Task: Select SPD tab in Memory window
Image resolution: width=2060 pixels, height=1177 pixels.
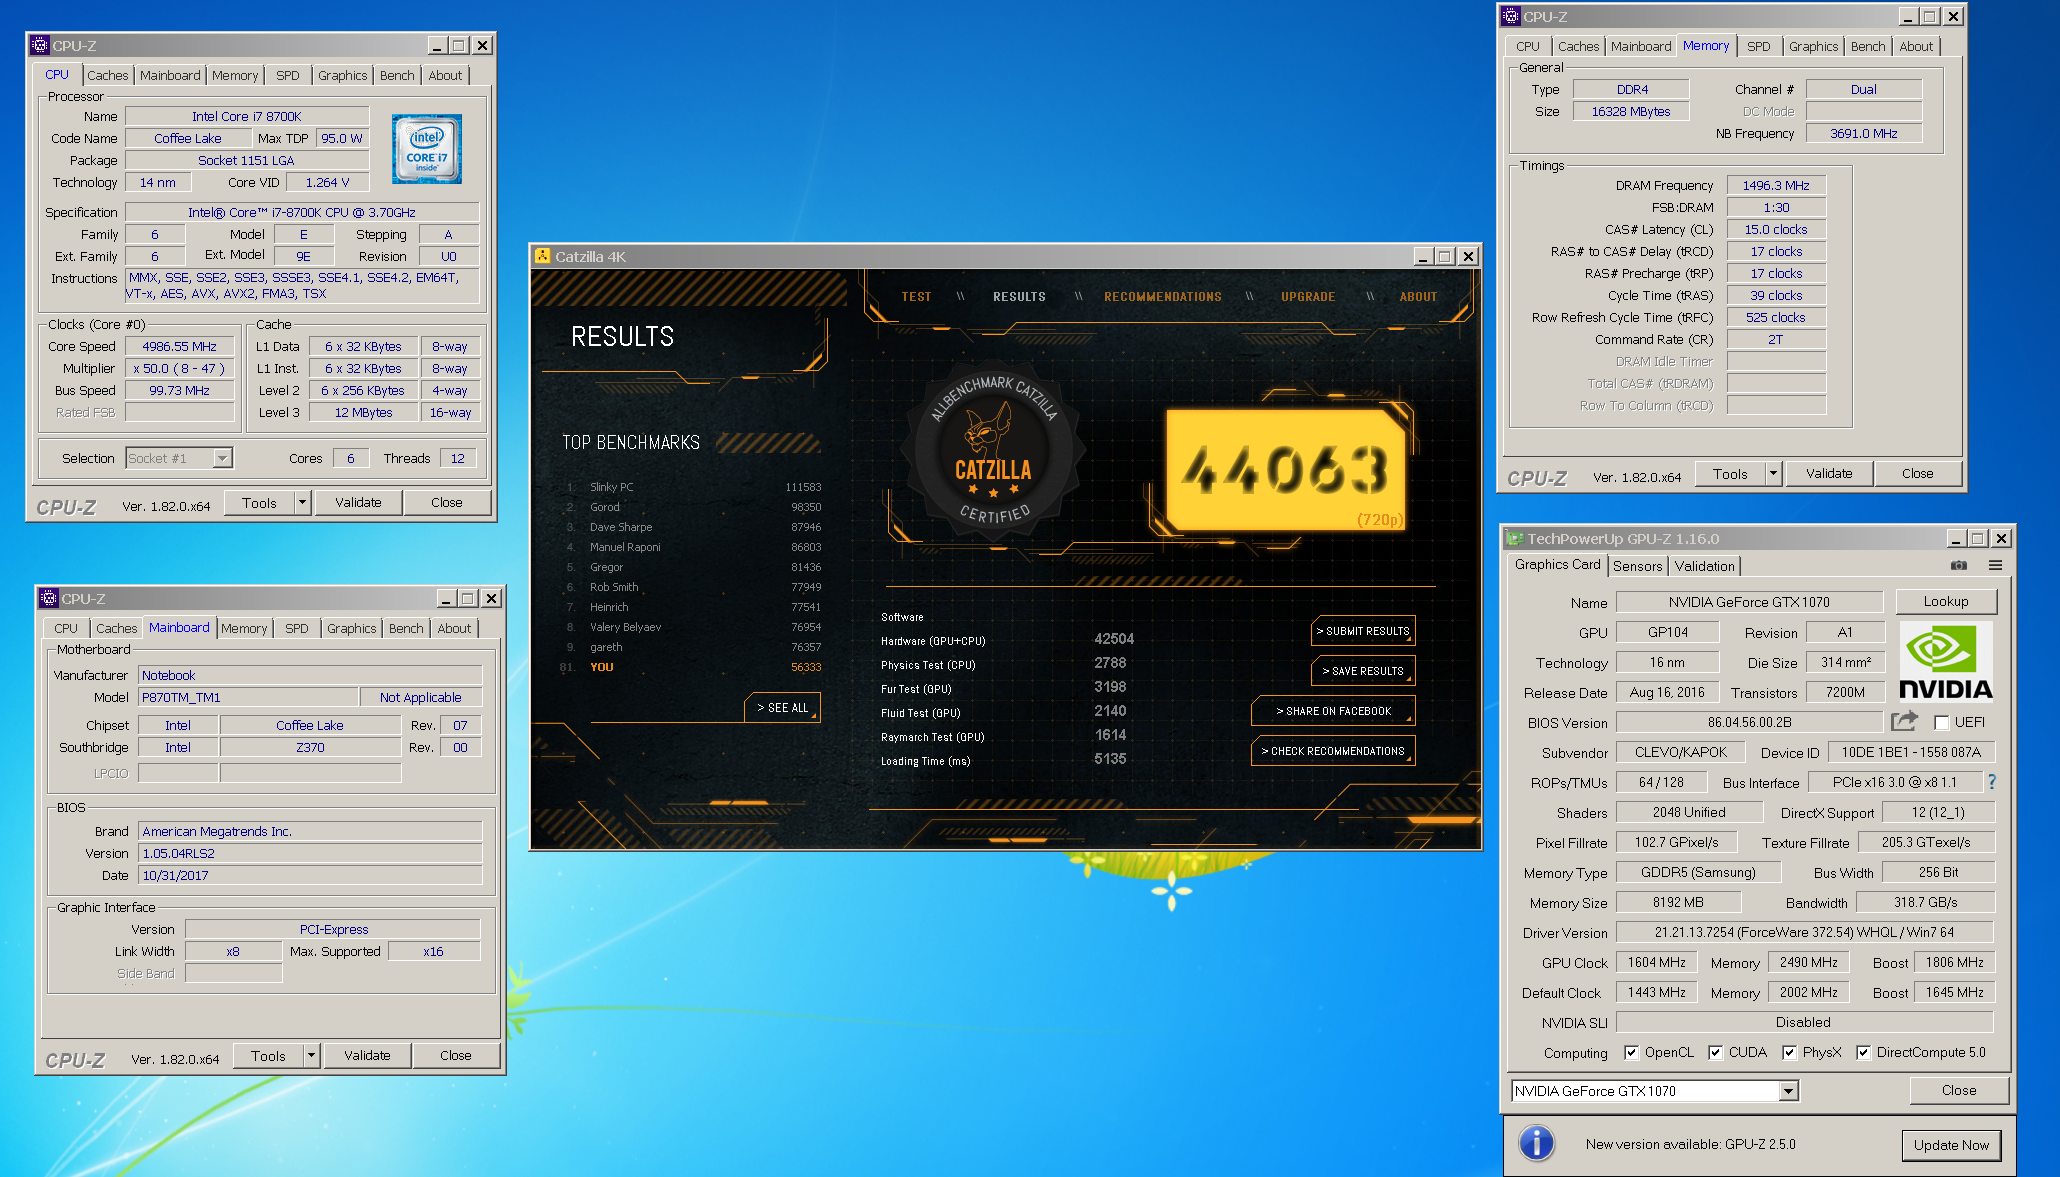Action: [x=1759, y=46]
